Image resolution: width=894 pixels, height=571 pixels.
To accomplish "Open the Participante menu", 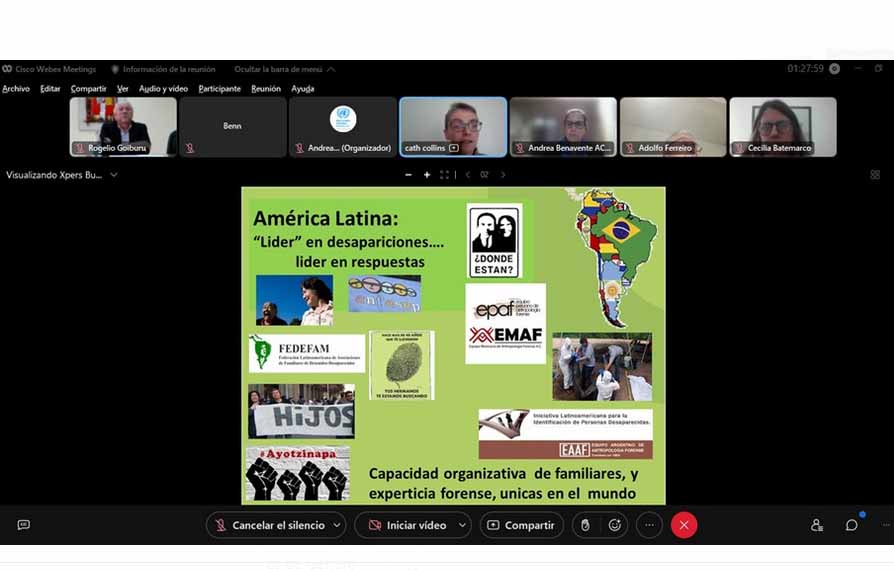I will click(220, 88).
